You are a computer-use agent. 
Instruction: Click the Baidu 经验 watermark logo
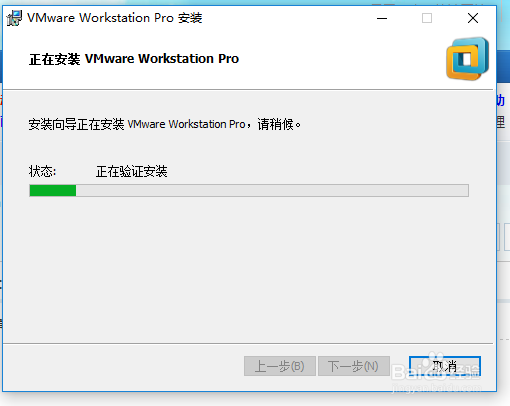(x=436, y=368)
